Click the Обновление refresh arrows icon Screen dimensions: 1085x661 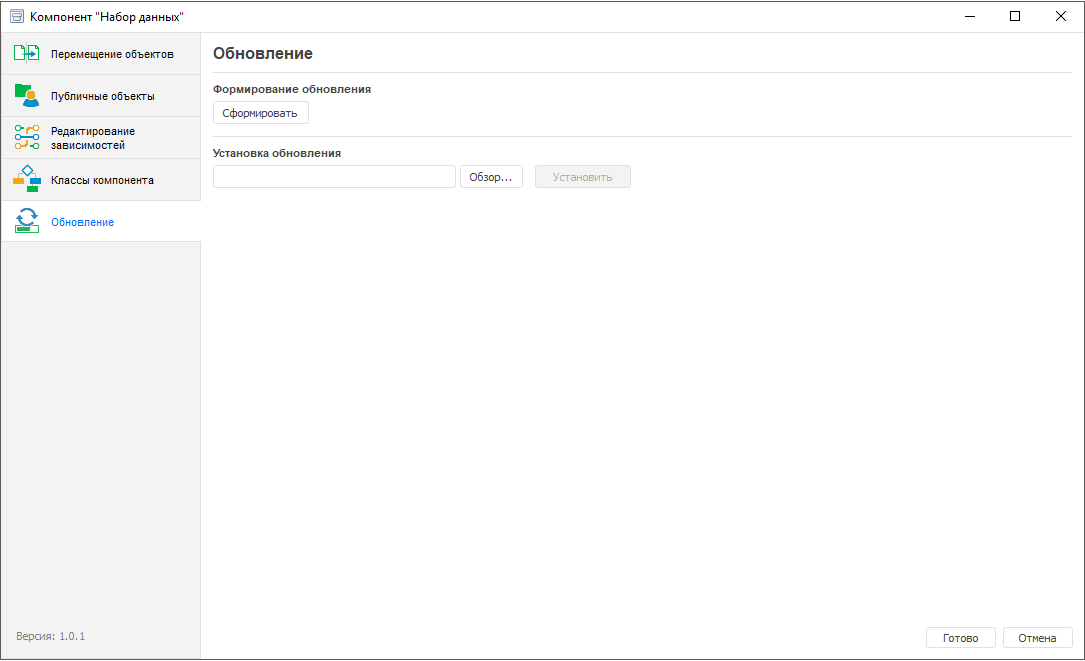tap(27, 221)
